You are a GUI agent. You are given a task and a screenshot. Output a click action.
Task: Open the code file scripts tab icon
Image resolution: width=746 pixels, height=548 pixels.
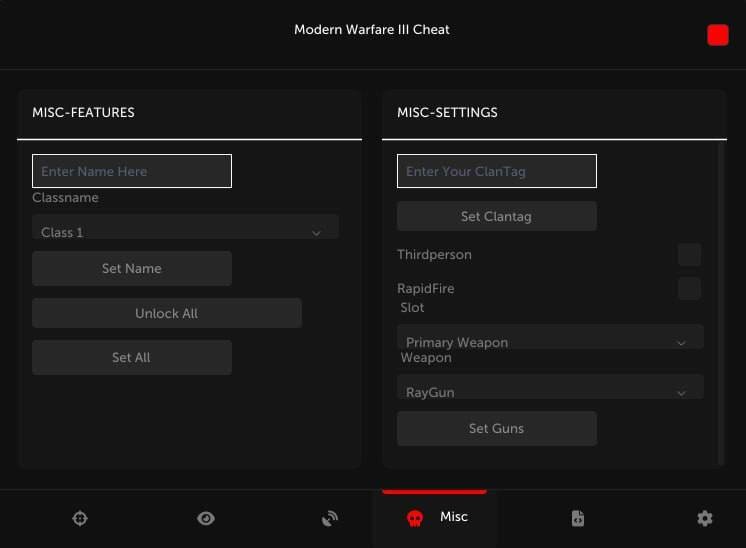[578, 518]
